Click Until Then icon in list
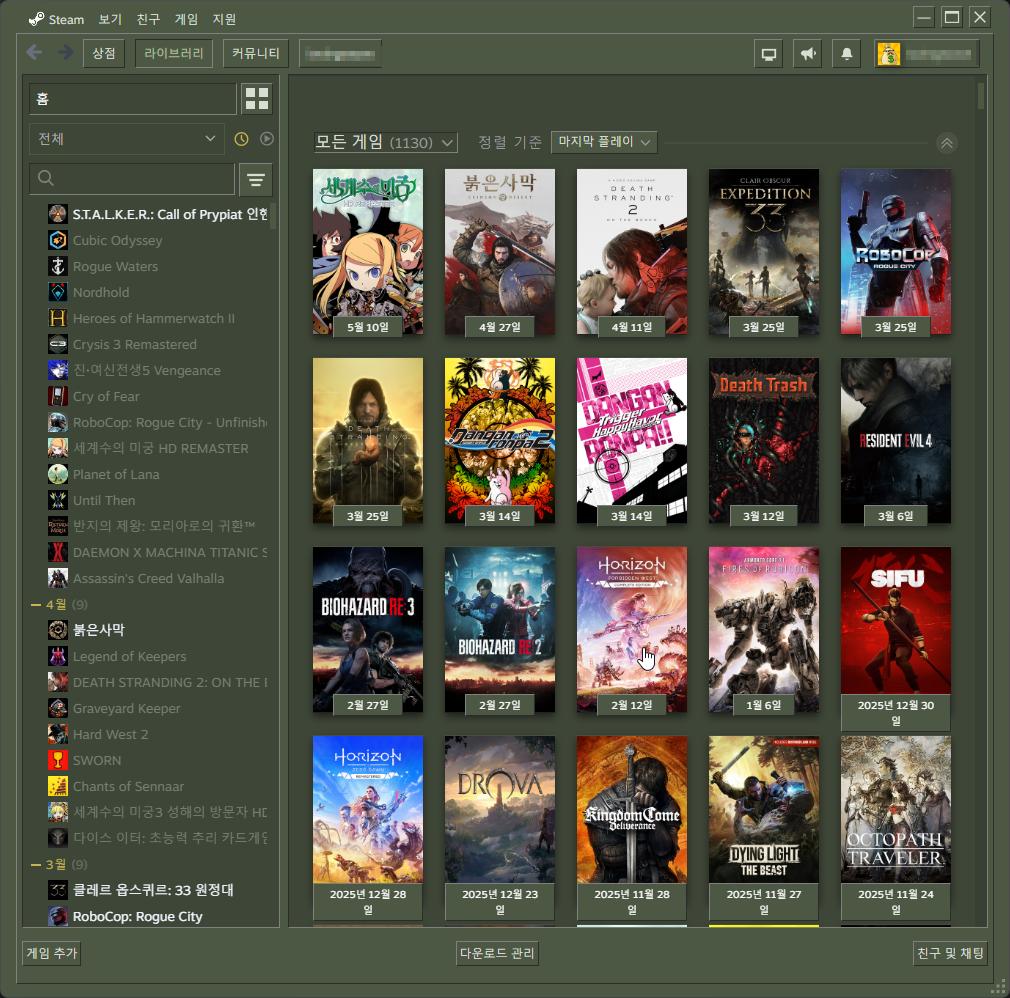 click(58, 500)
